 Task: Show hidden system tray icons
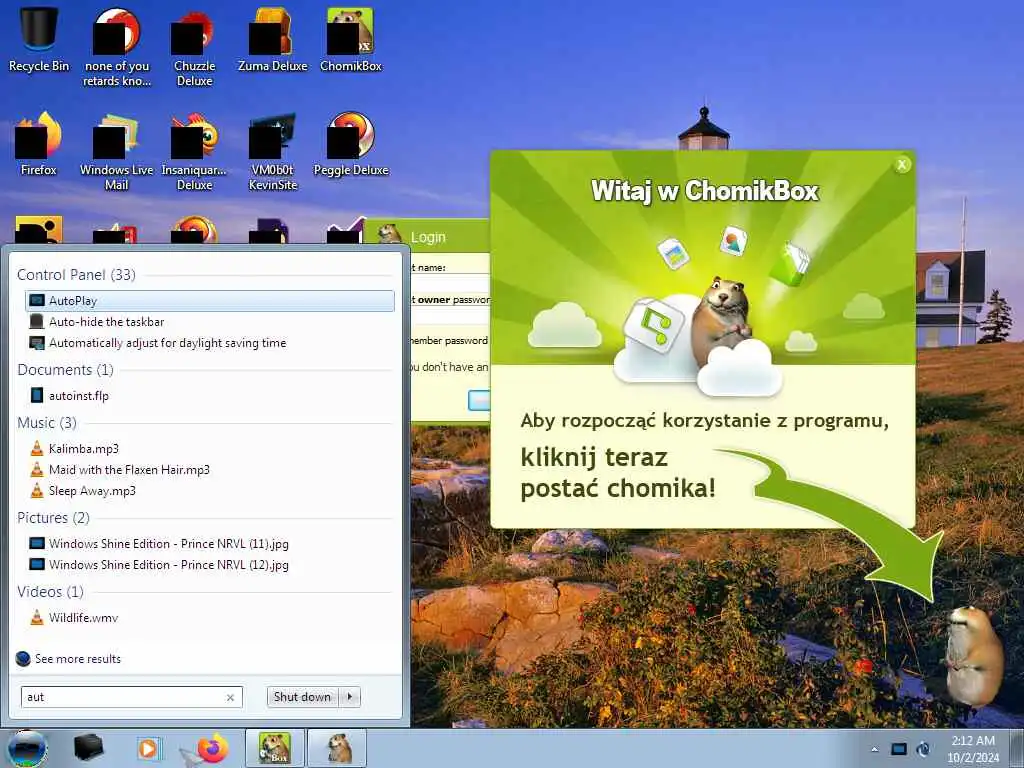pyautogui.click(x=874, y=750)
